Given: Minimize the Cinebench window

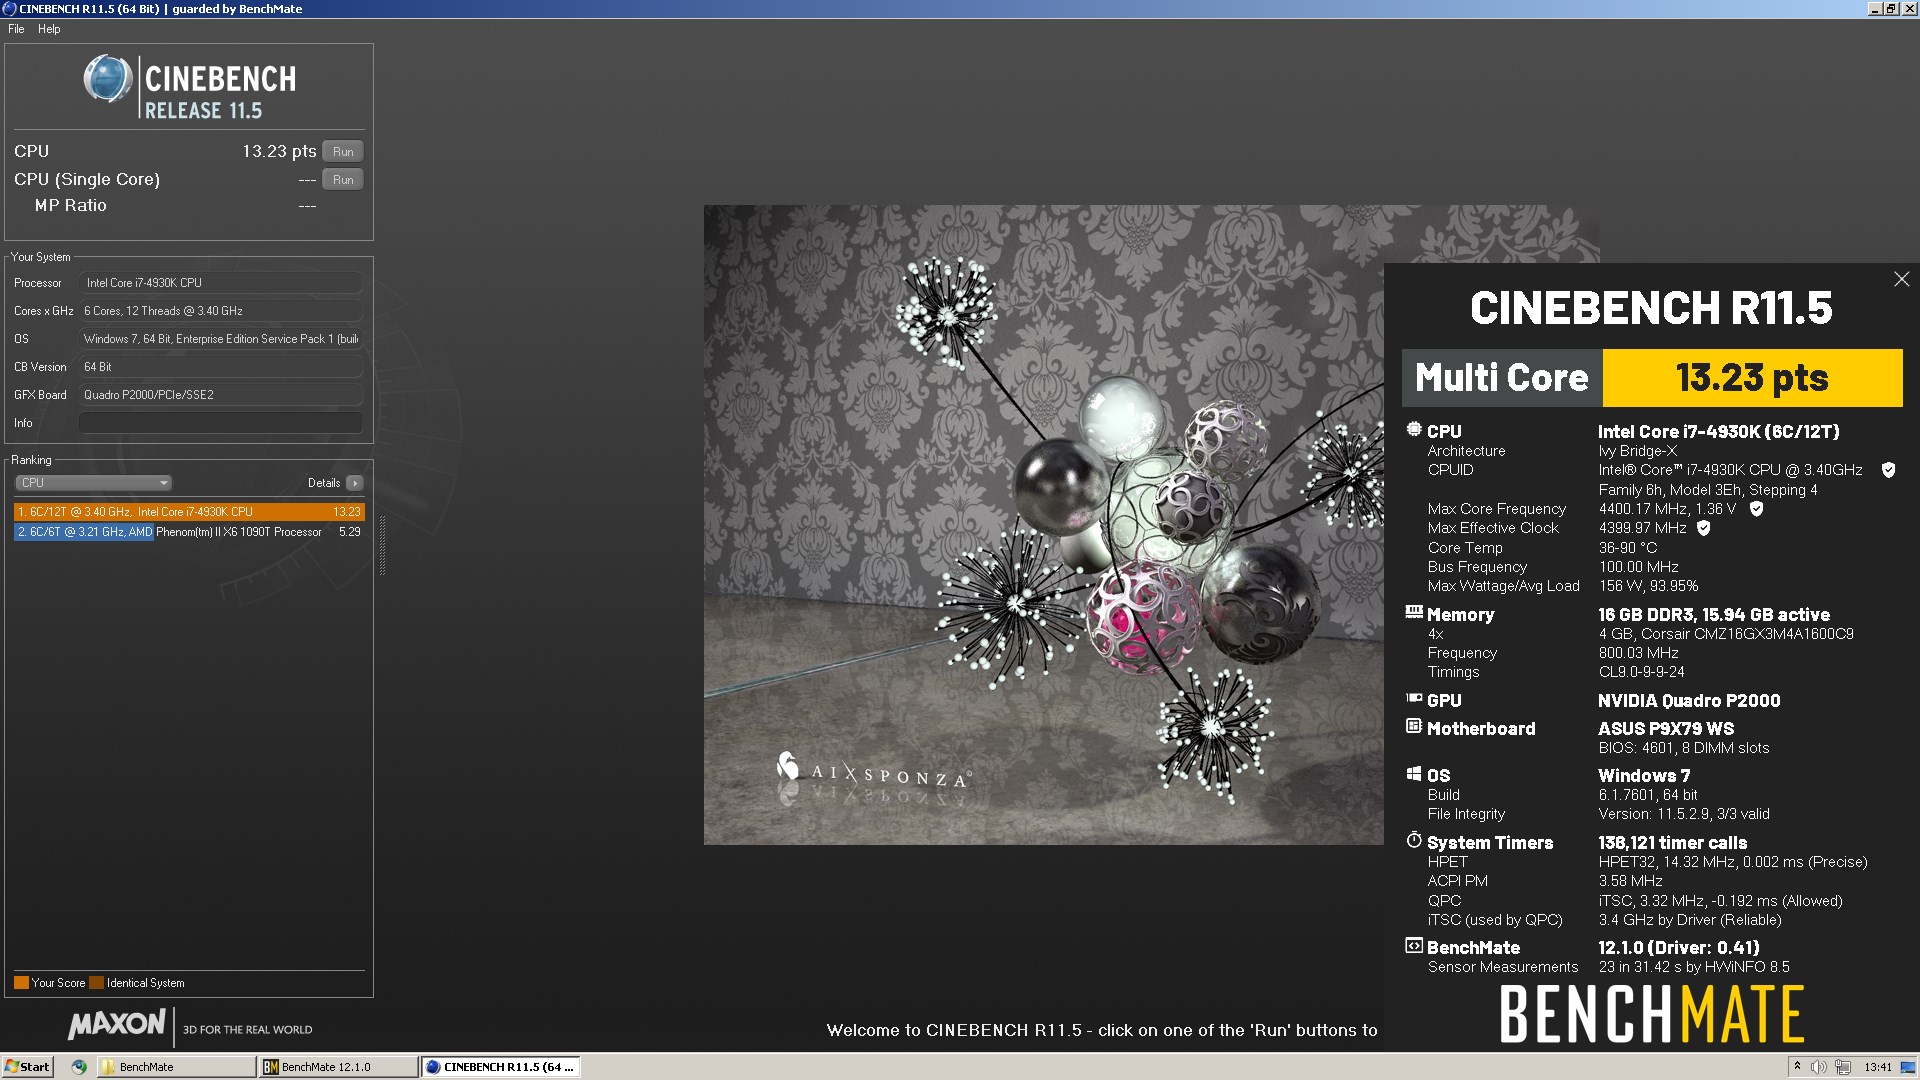Looking at the screenshot, I should tap(1875, 8).
